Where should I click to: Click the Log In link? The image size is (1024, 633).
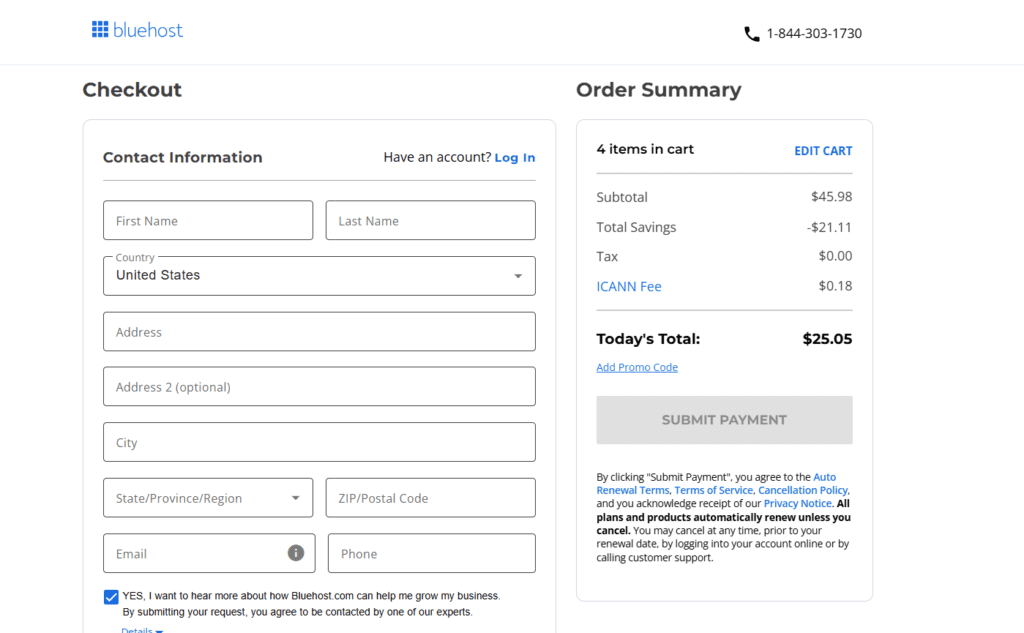(515, 157)
